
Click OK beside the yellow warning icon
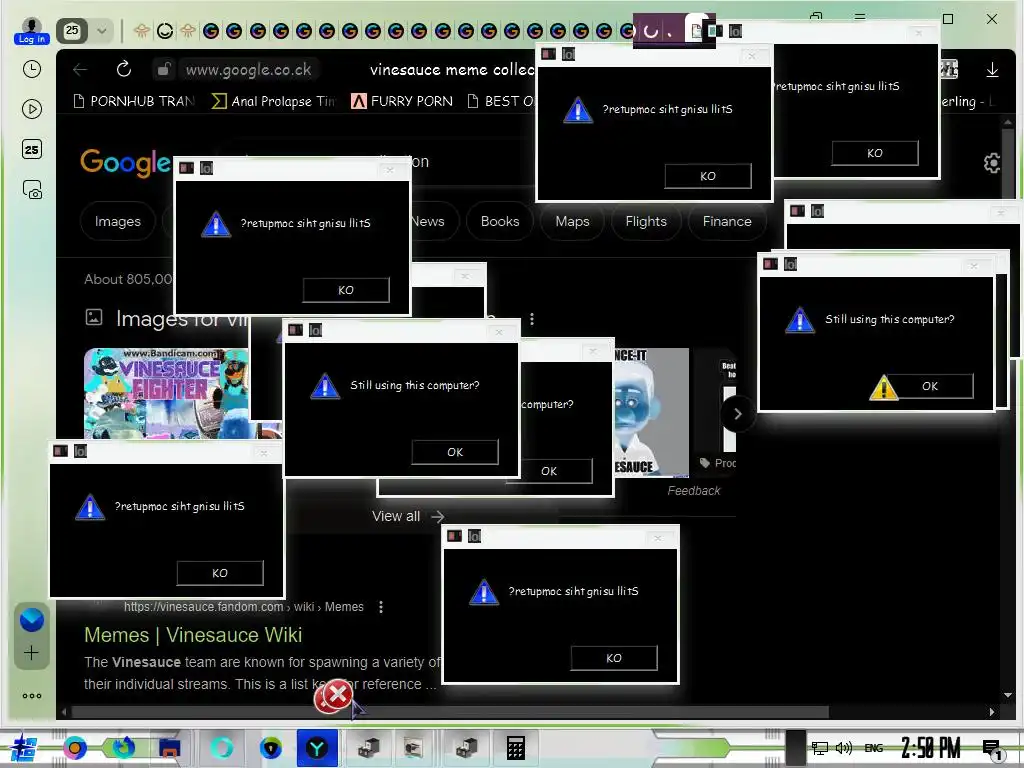pos(930,386)
